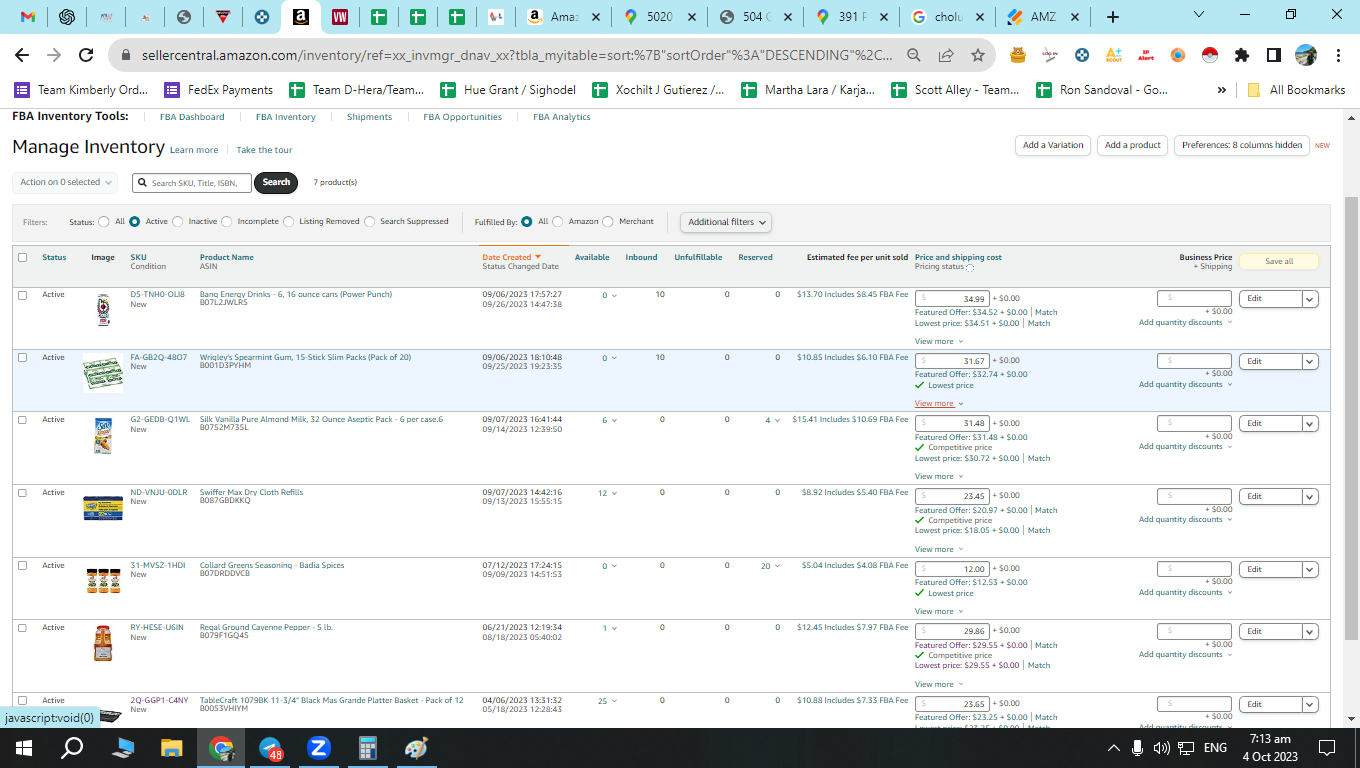Filter Fulfilled By Merchant
The width and height of the screenshot is (1360, 768).
click(x=608, y=222)
